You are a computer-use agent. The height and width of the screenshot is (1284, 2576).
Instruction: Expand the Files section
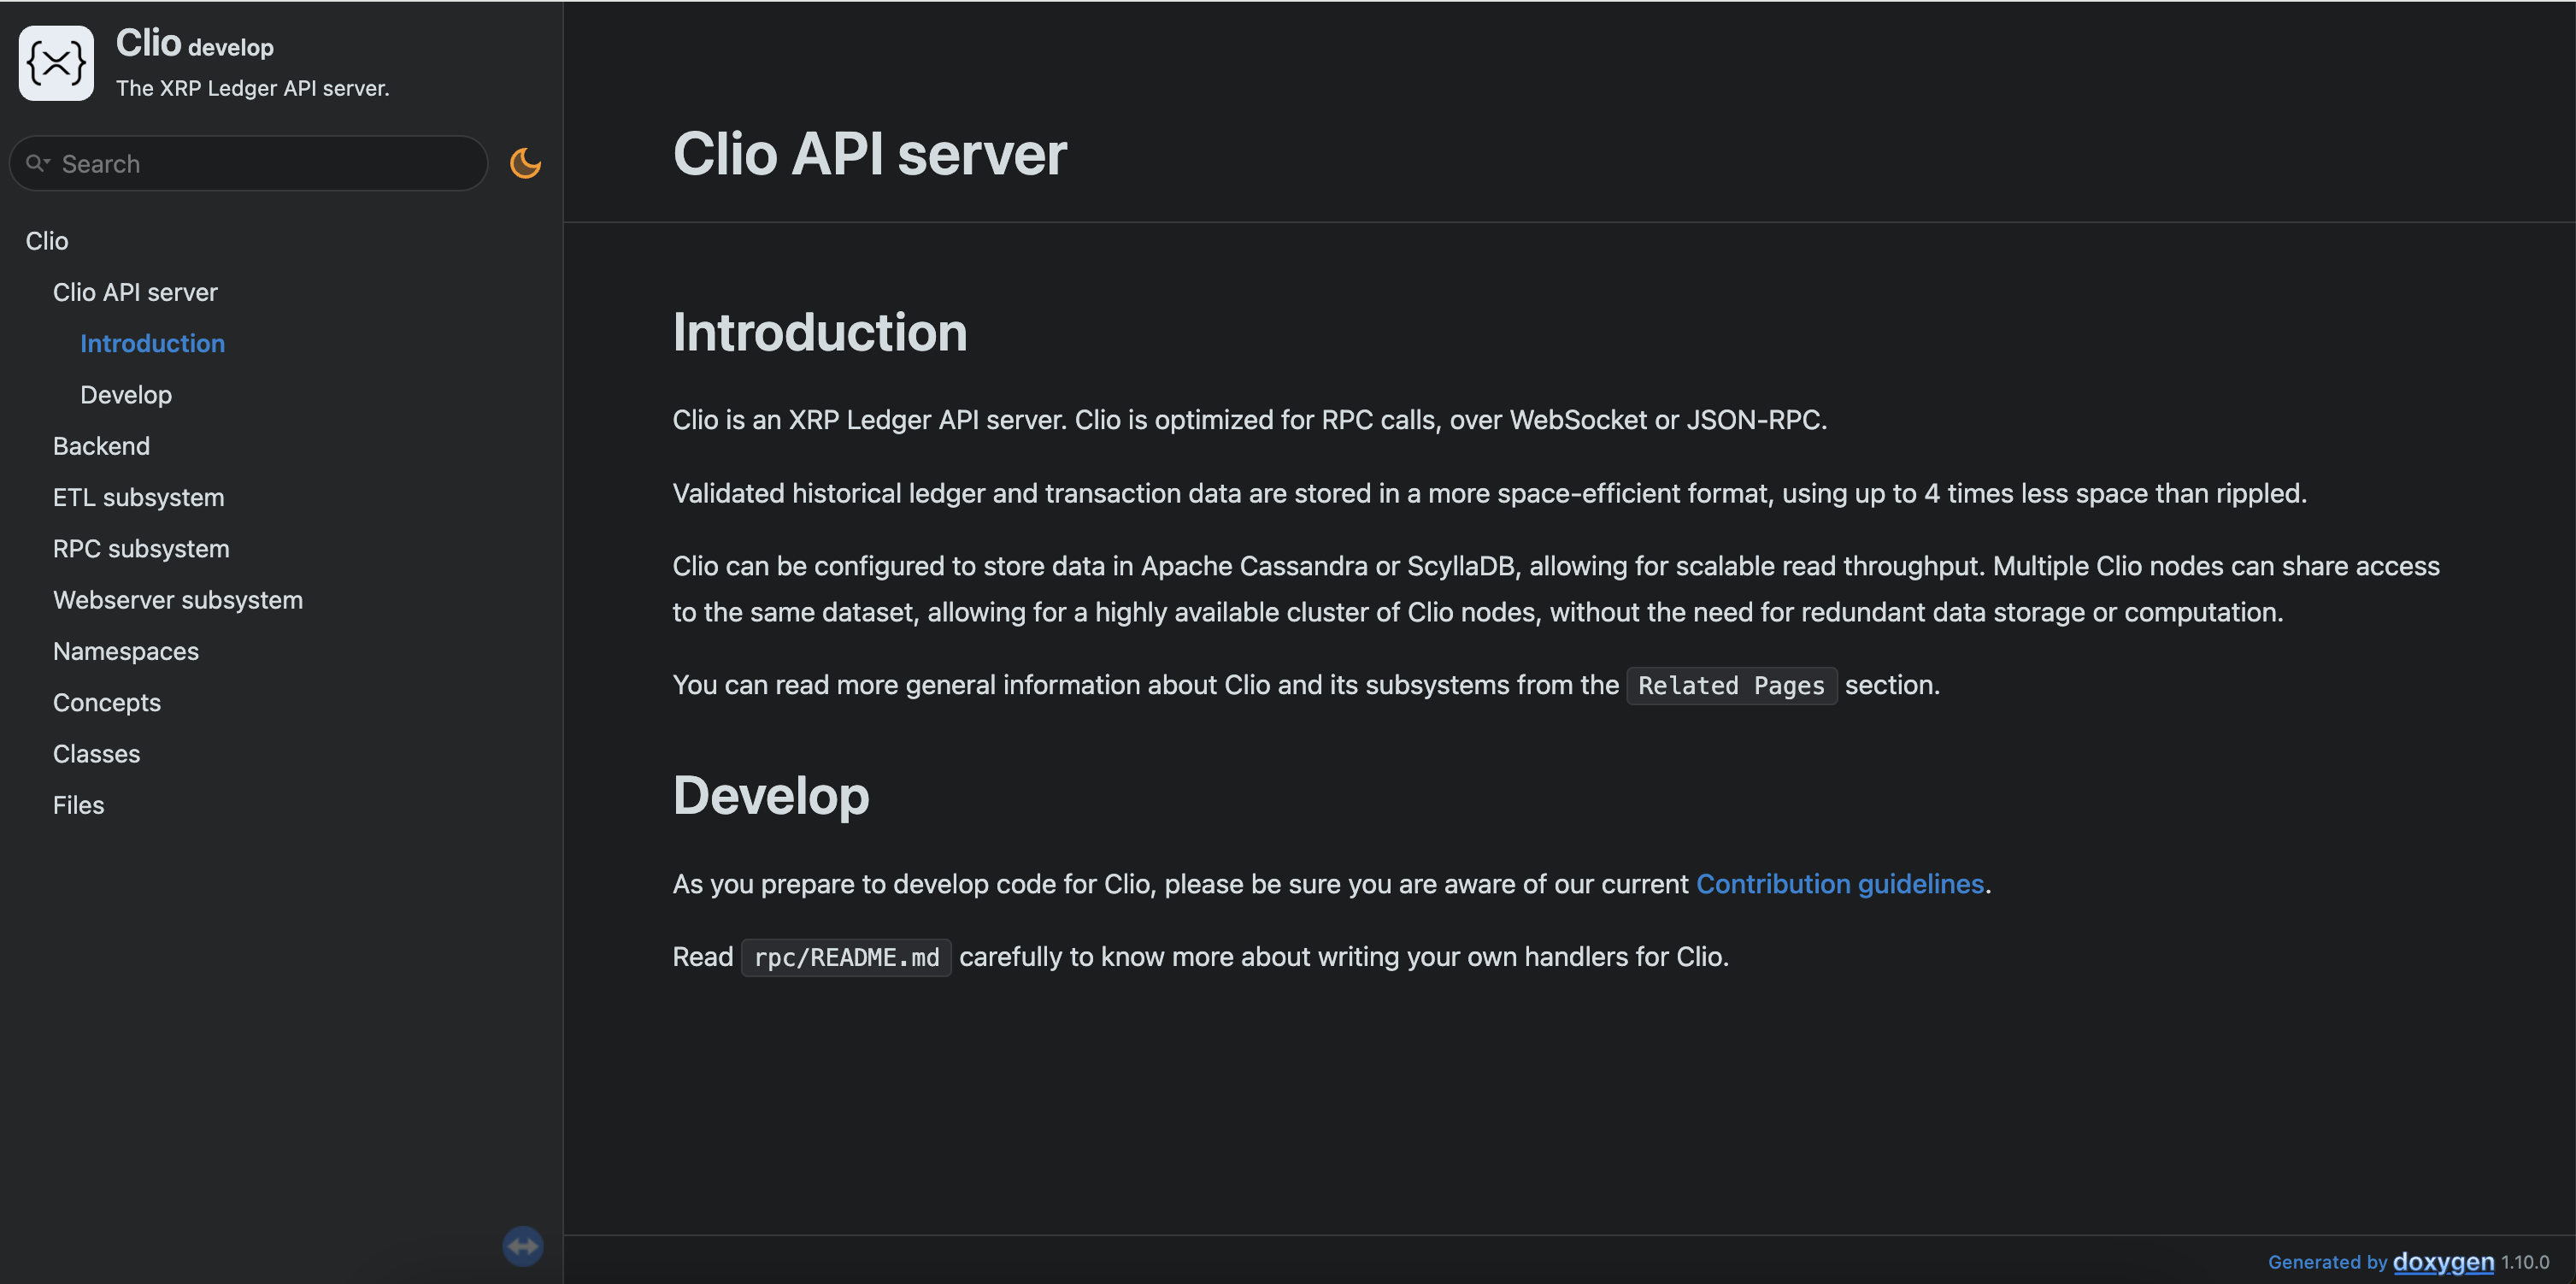coord(78,805)
